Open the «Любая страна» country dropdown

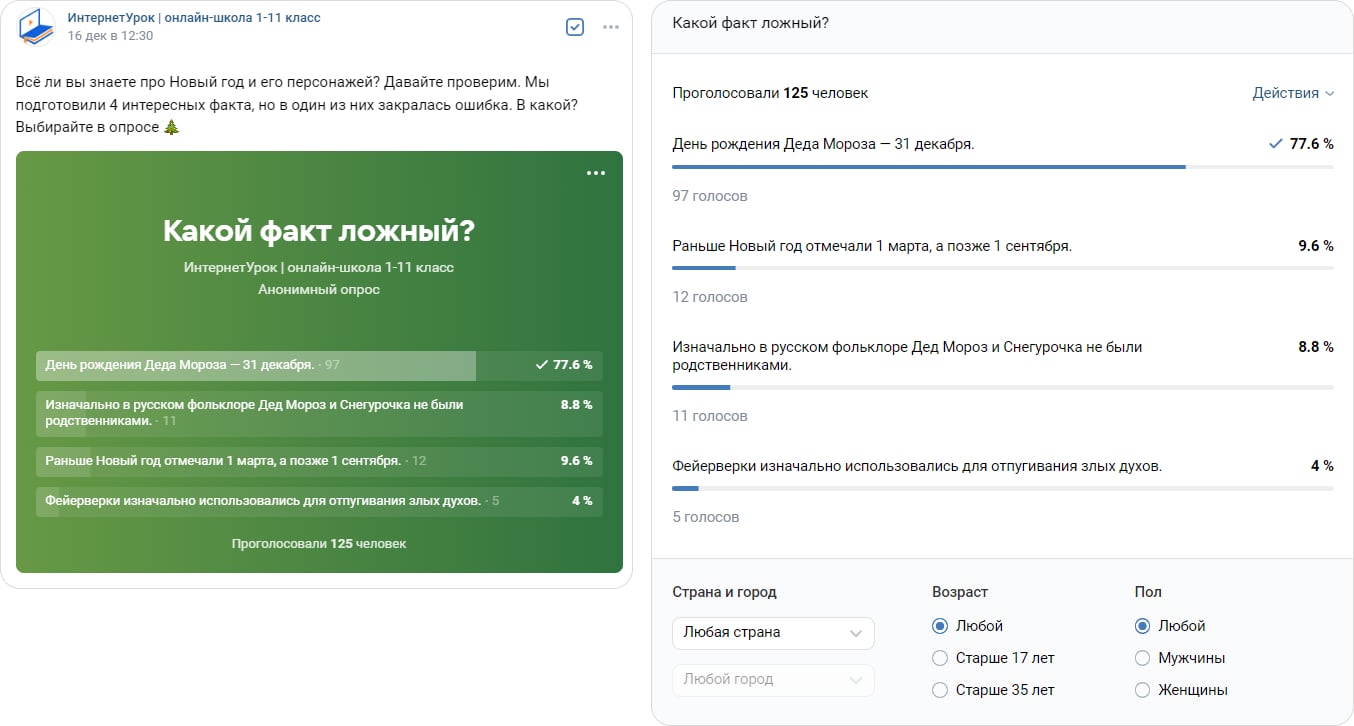773,633
